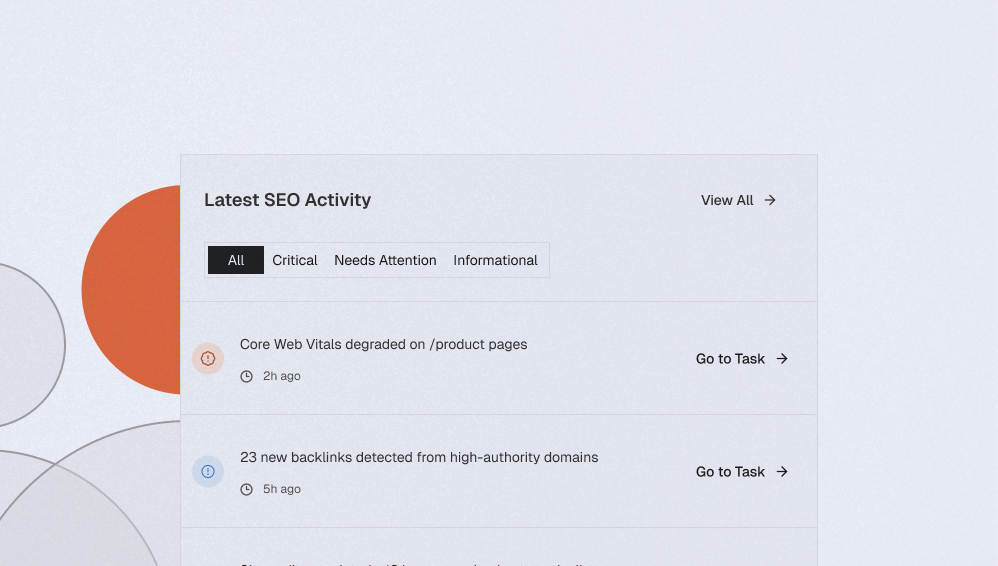
Task: Click the '5h ago' timestamp
Action: pyautogui.click(x=282, y=489)
